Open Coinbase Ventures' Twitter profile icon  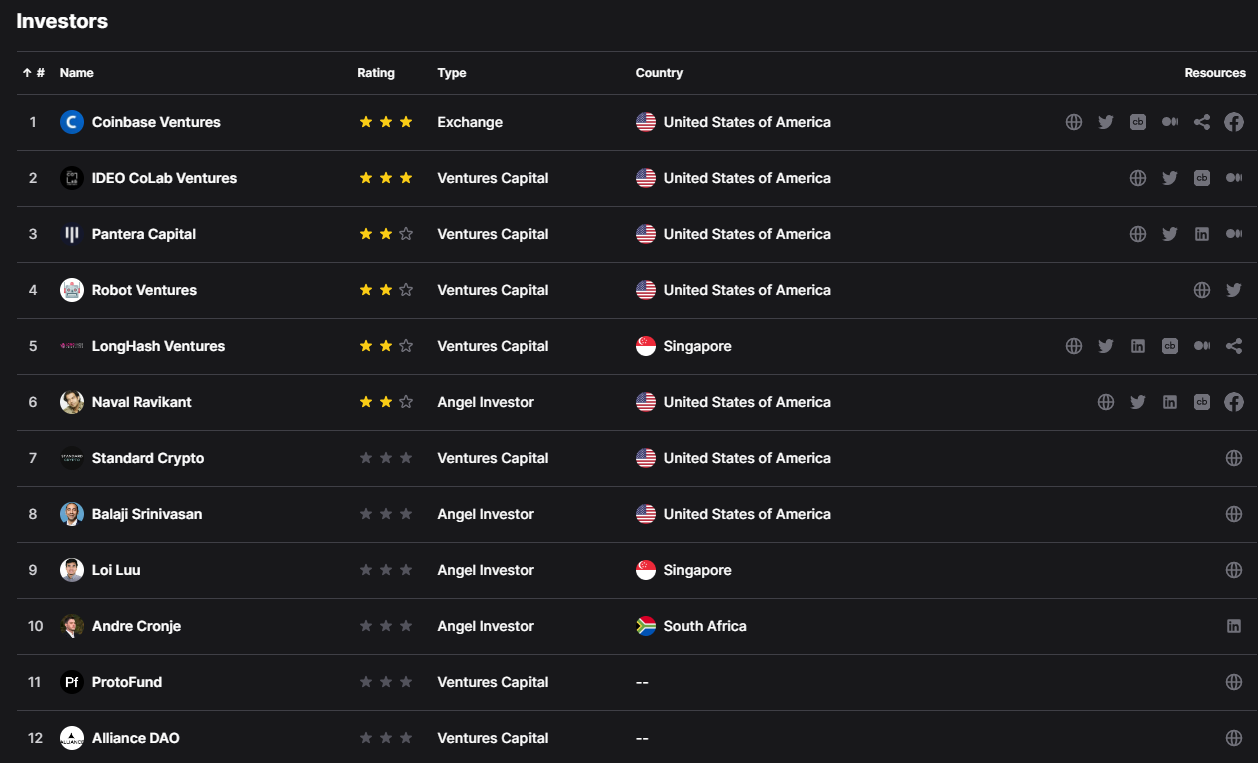click(1105, 122)
